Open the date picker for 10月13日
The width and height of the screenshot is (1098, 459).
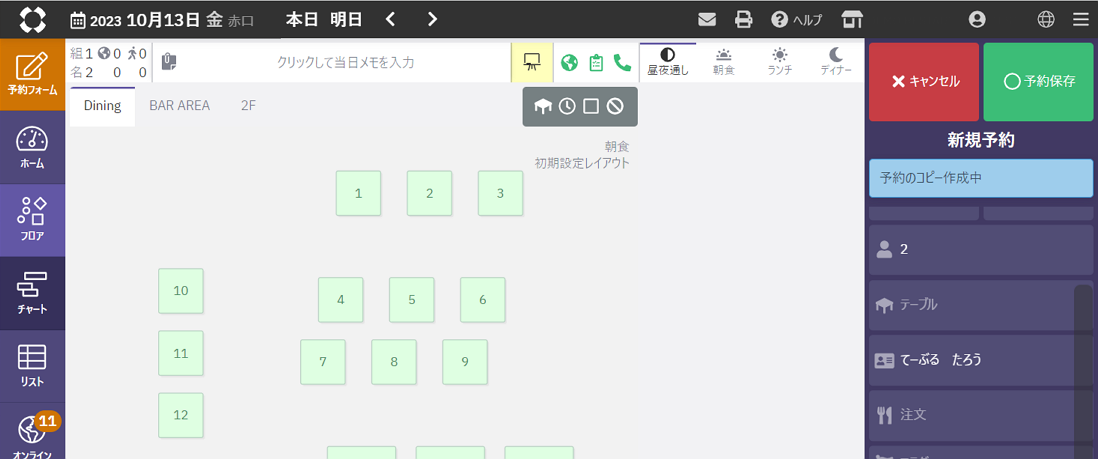click(162, 19)
